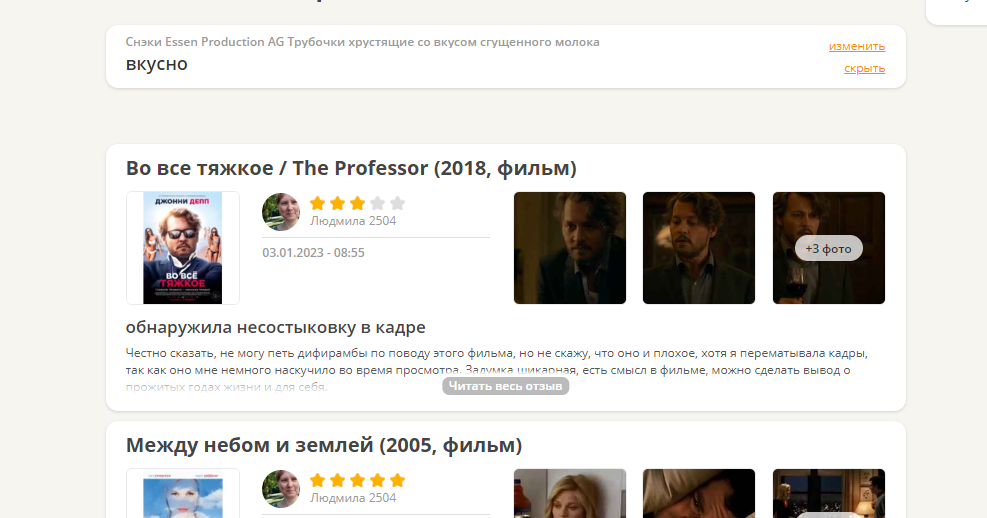Screen dimensions: 987x518
Task: Open review title 'Между небом и землей (2005, фильм)'
Action: click(x=324, y=445)
